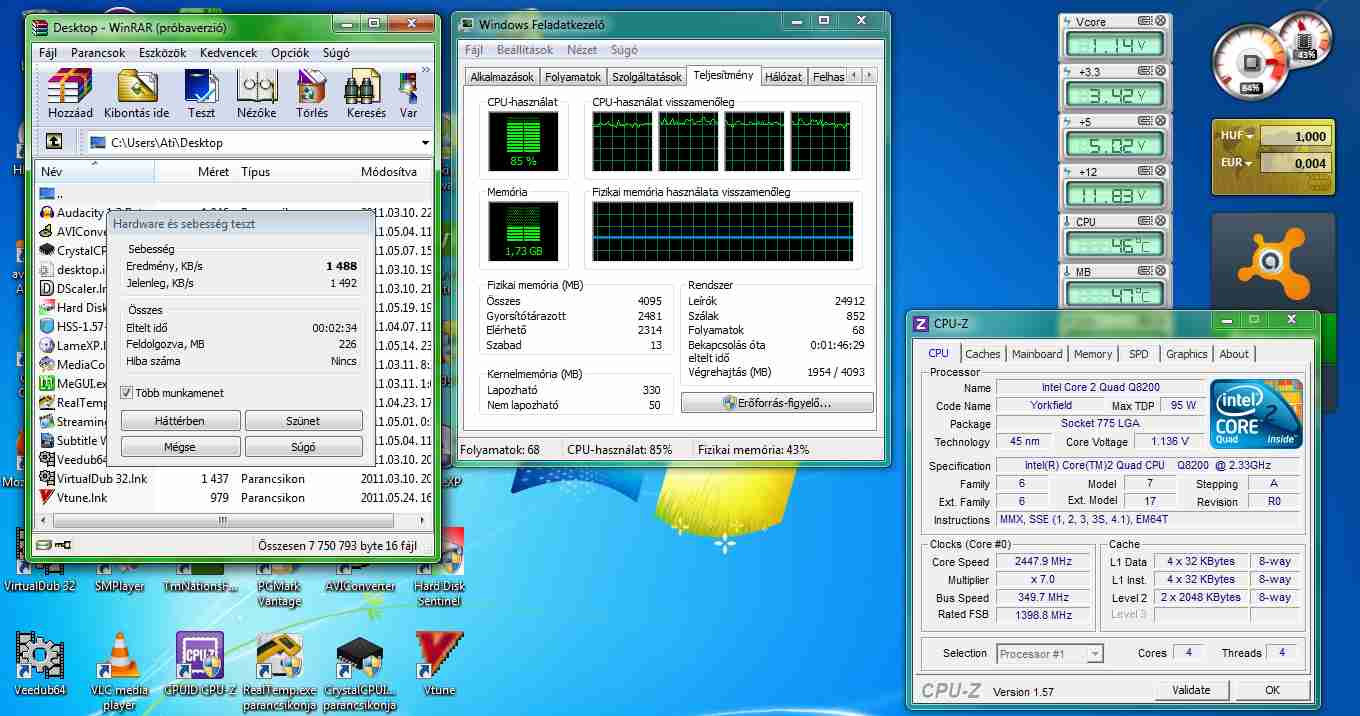Image resolution: width=1360 pixels, height=716 pixels.
Task: Click the Mégse button
Action: [x=180, y=447]
